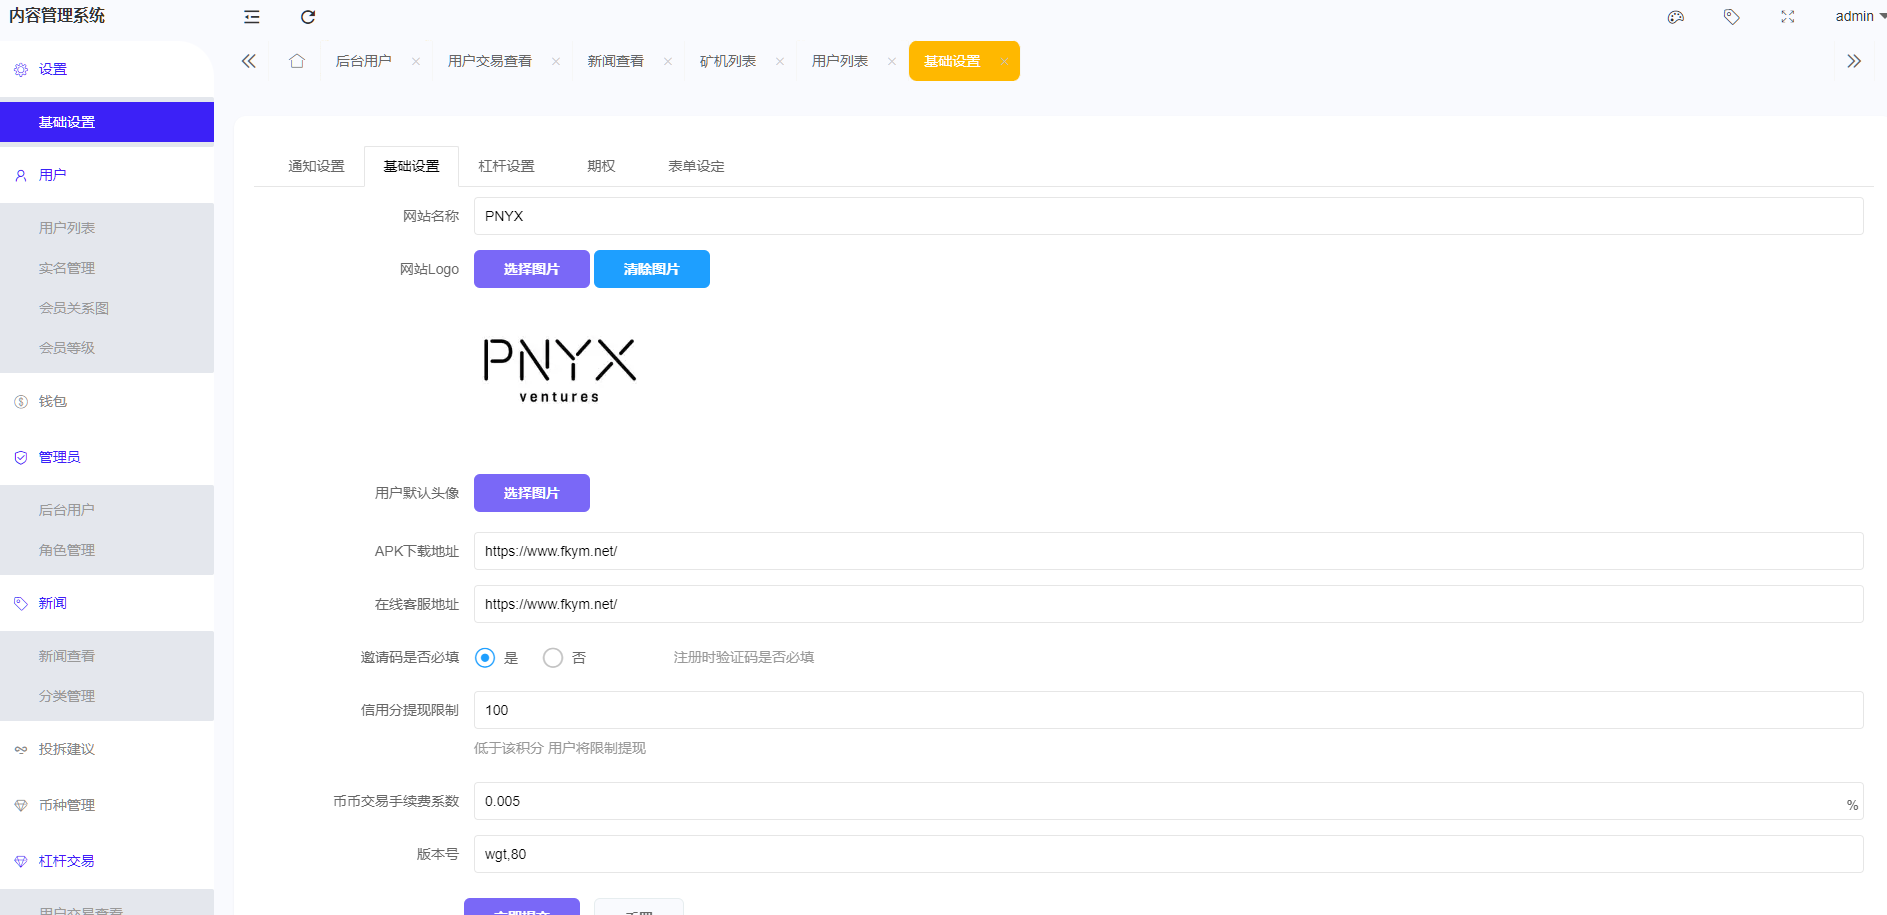Click the right double-arrow to scroll tabs
The width and height of the screenshot is (1887, 915).
[1855, 60]
